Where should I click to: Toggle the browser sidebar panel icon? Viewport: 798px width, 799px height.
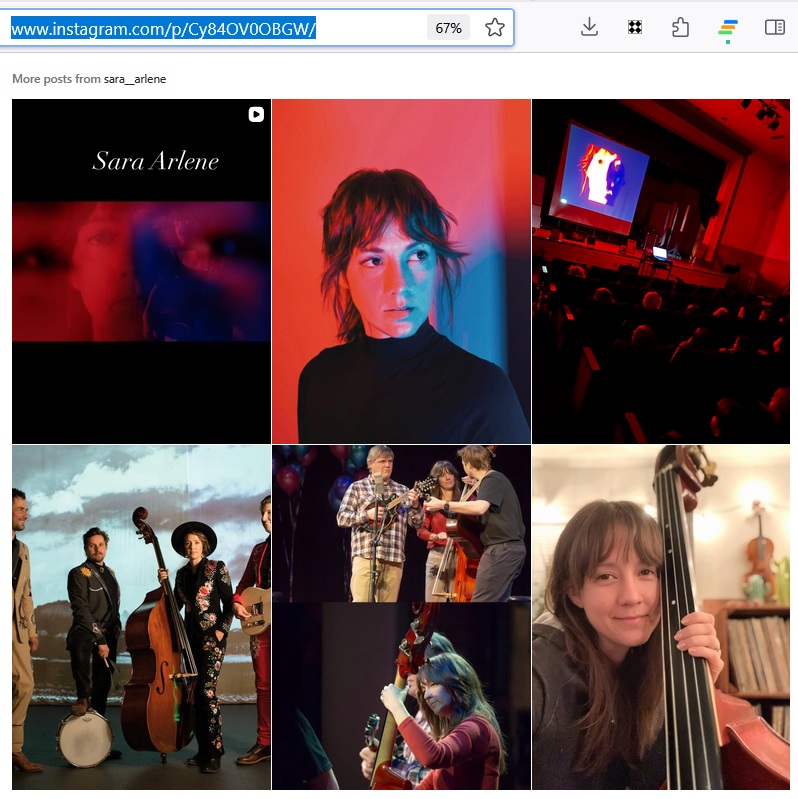click(774, 28)
